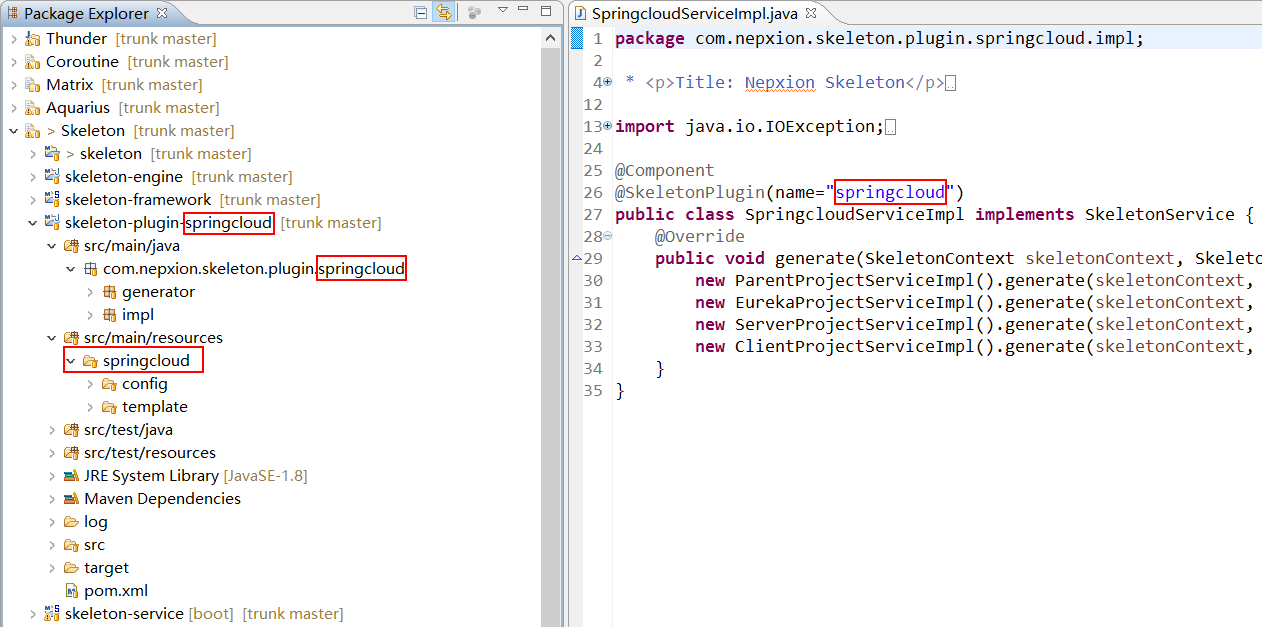Collapse the generate method at line 28

point(607,236)
